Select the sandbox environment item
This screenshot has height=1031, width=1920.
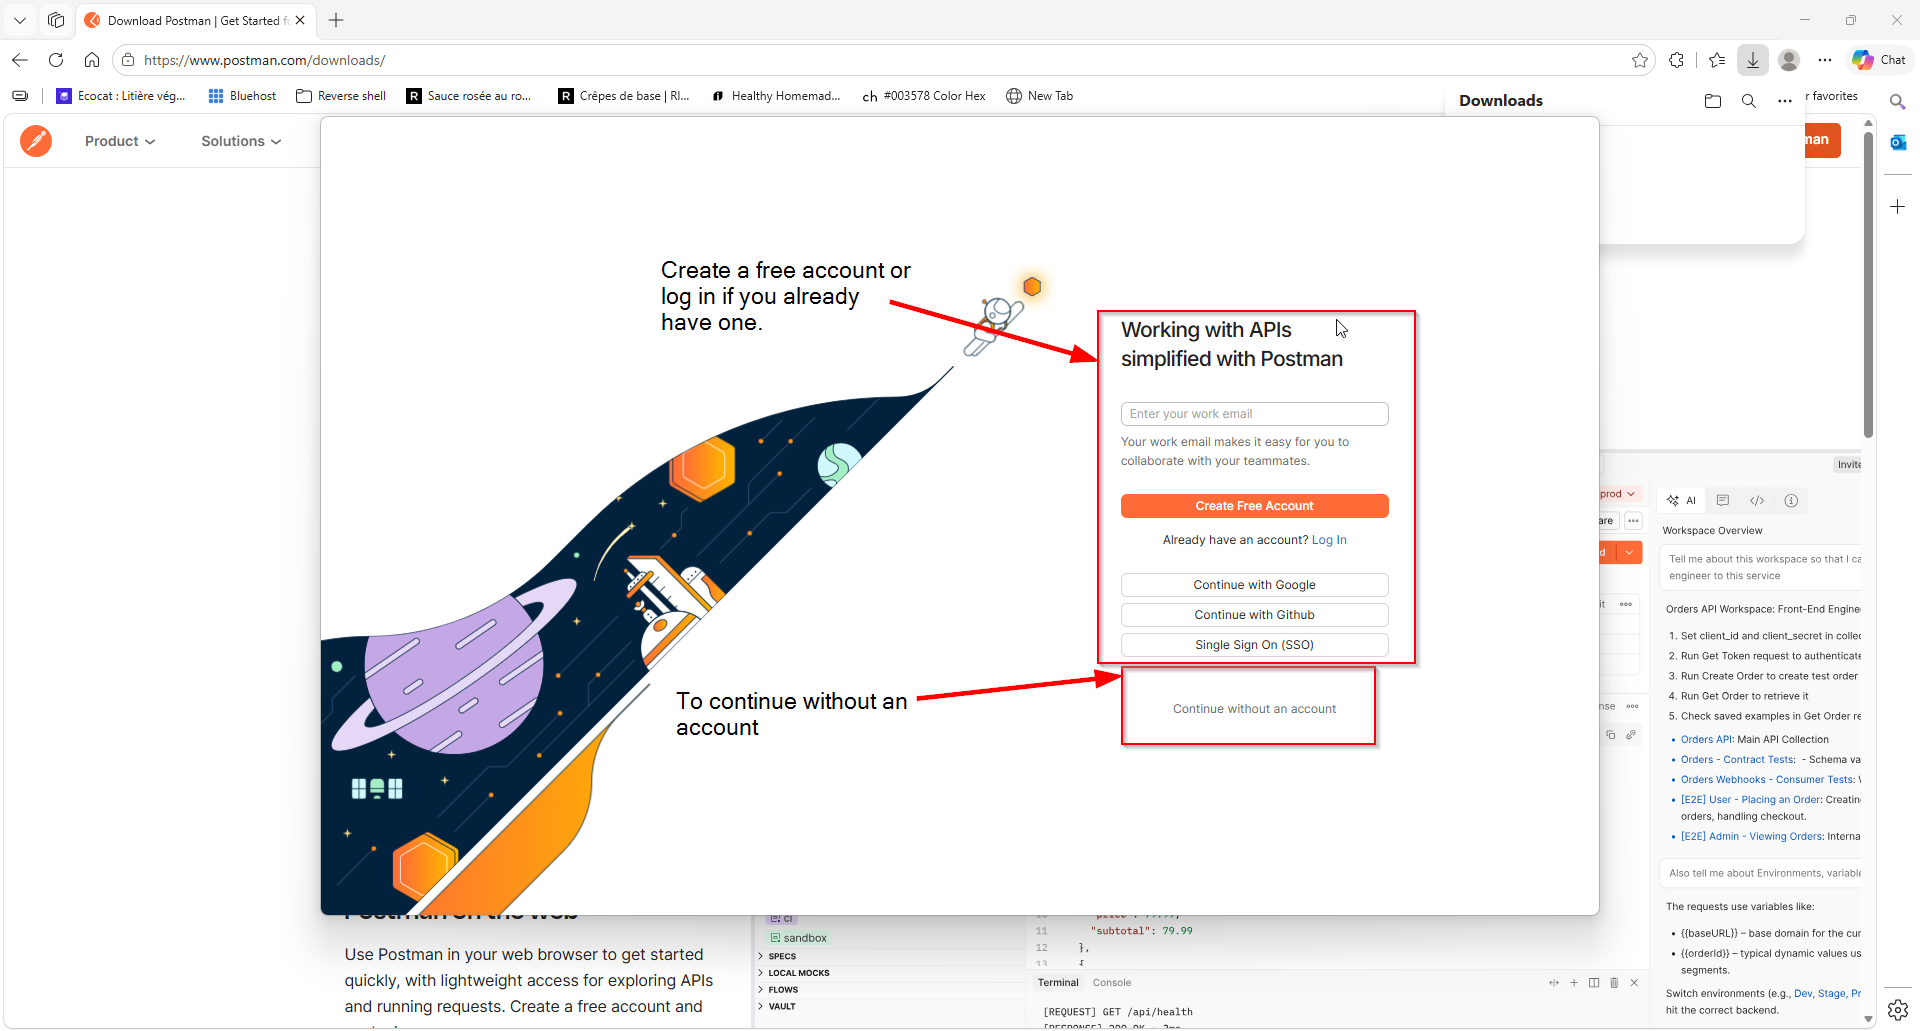point(798,938)
